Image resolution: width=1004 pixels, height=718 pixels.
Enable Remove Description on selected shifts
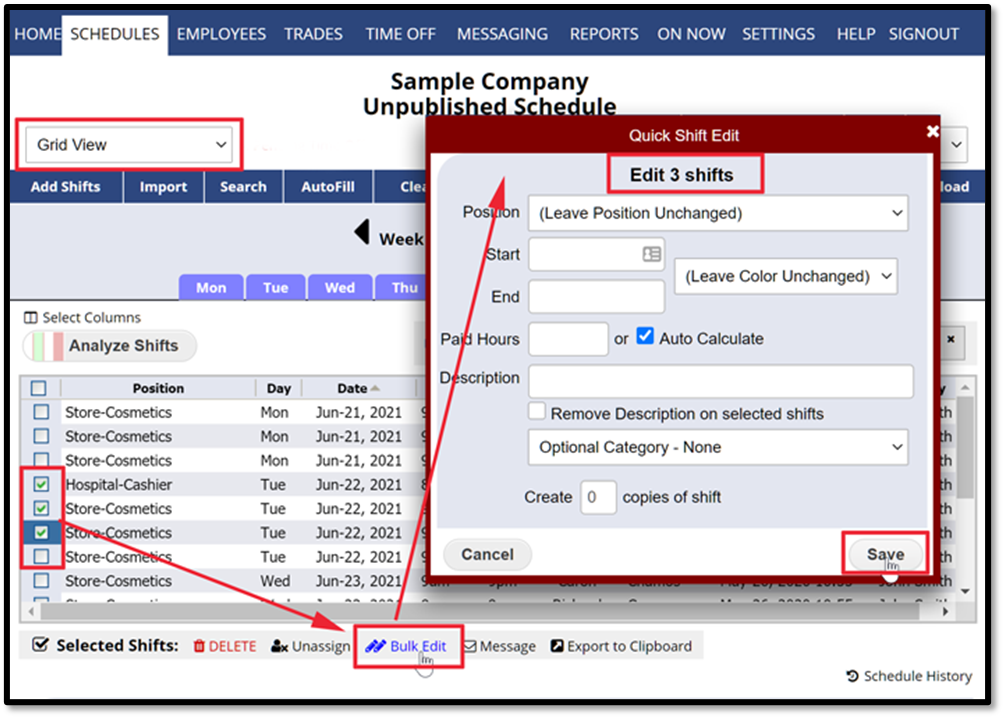coord(537,411)
